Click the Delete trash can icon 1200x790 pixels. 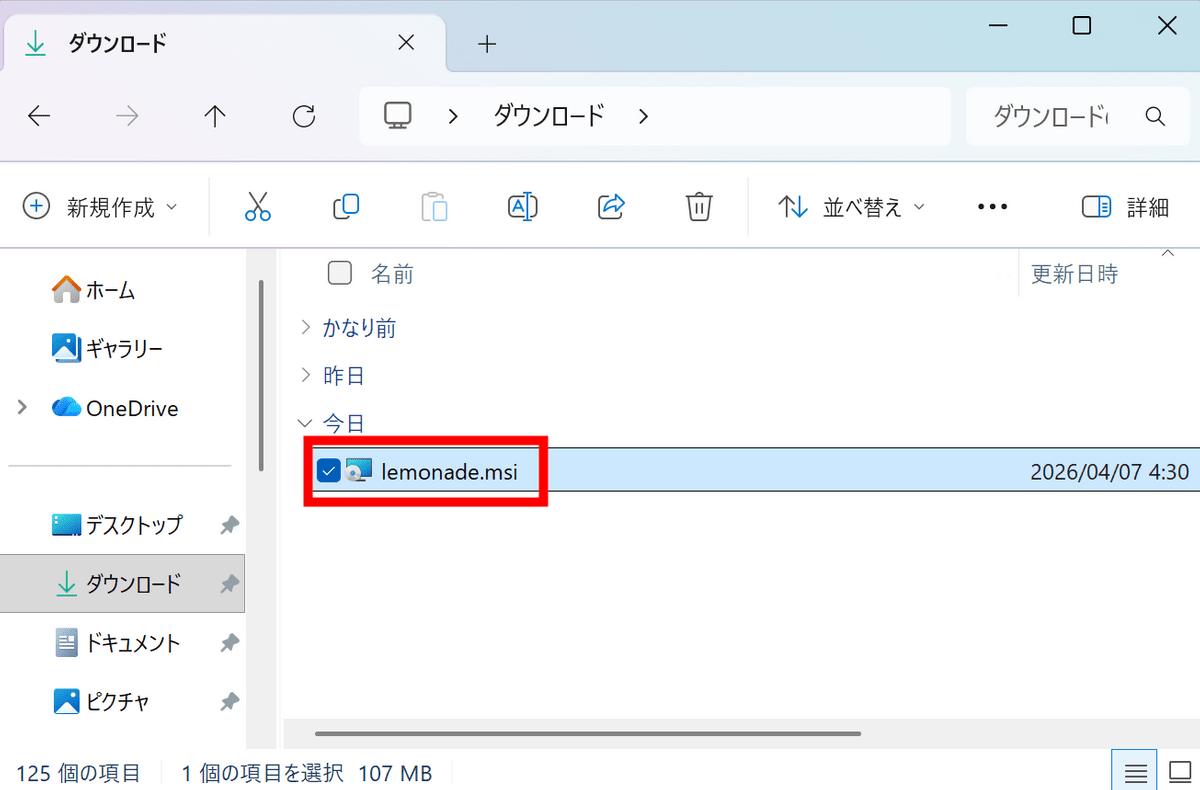tap(698, 207)
